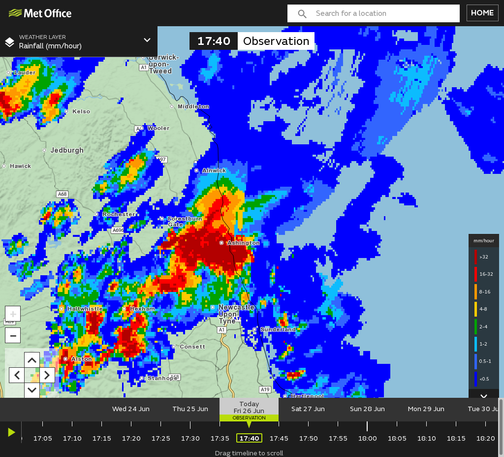Screen dimensions: 504x457
Task: Zoom out with the minus button
Action: (x=13, y=335)
